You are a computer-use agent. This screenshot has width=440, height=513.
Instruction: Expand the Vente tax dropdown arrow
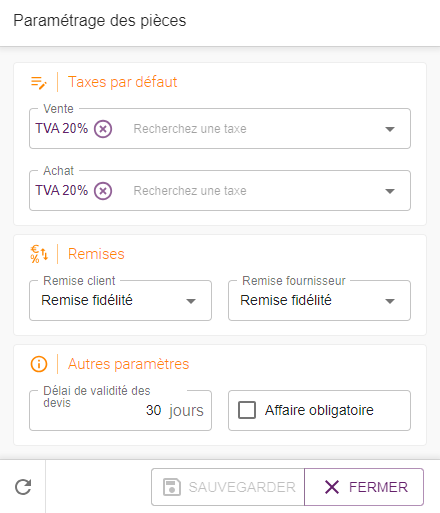coord(390,129)
